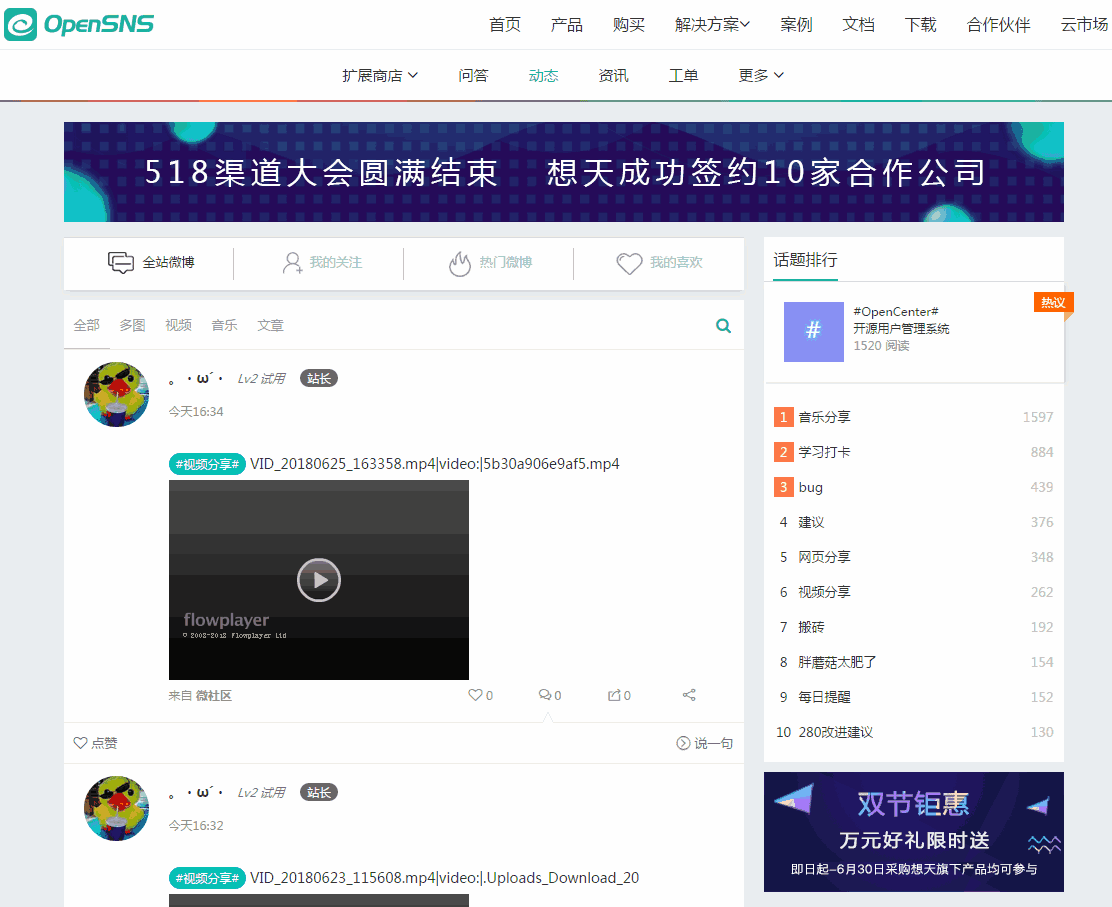The image size is (1112, 907).
Task: Expand the 更多 navigation dropdown
Action: (x=760, y=74)
